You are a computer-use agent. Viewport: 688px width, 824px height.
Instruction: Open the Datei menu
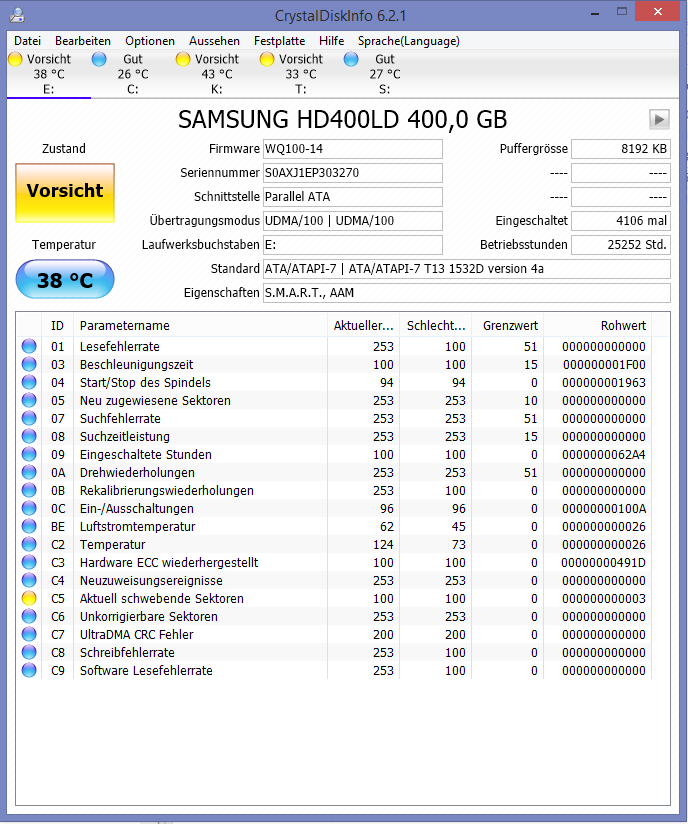click(x=27, y=41)
